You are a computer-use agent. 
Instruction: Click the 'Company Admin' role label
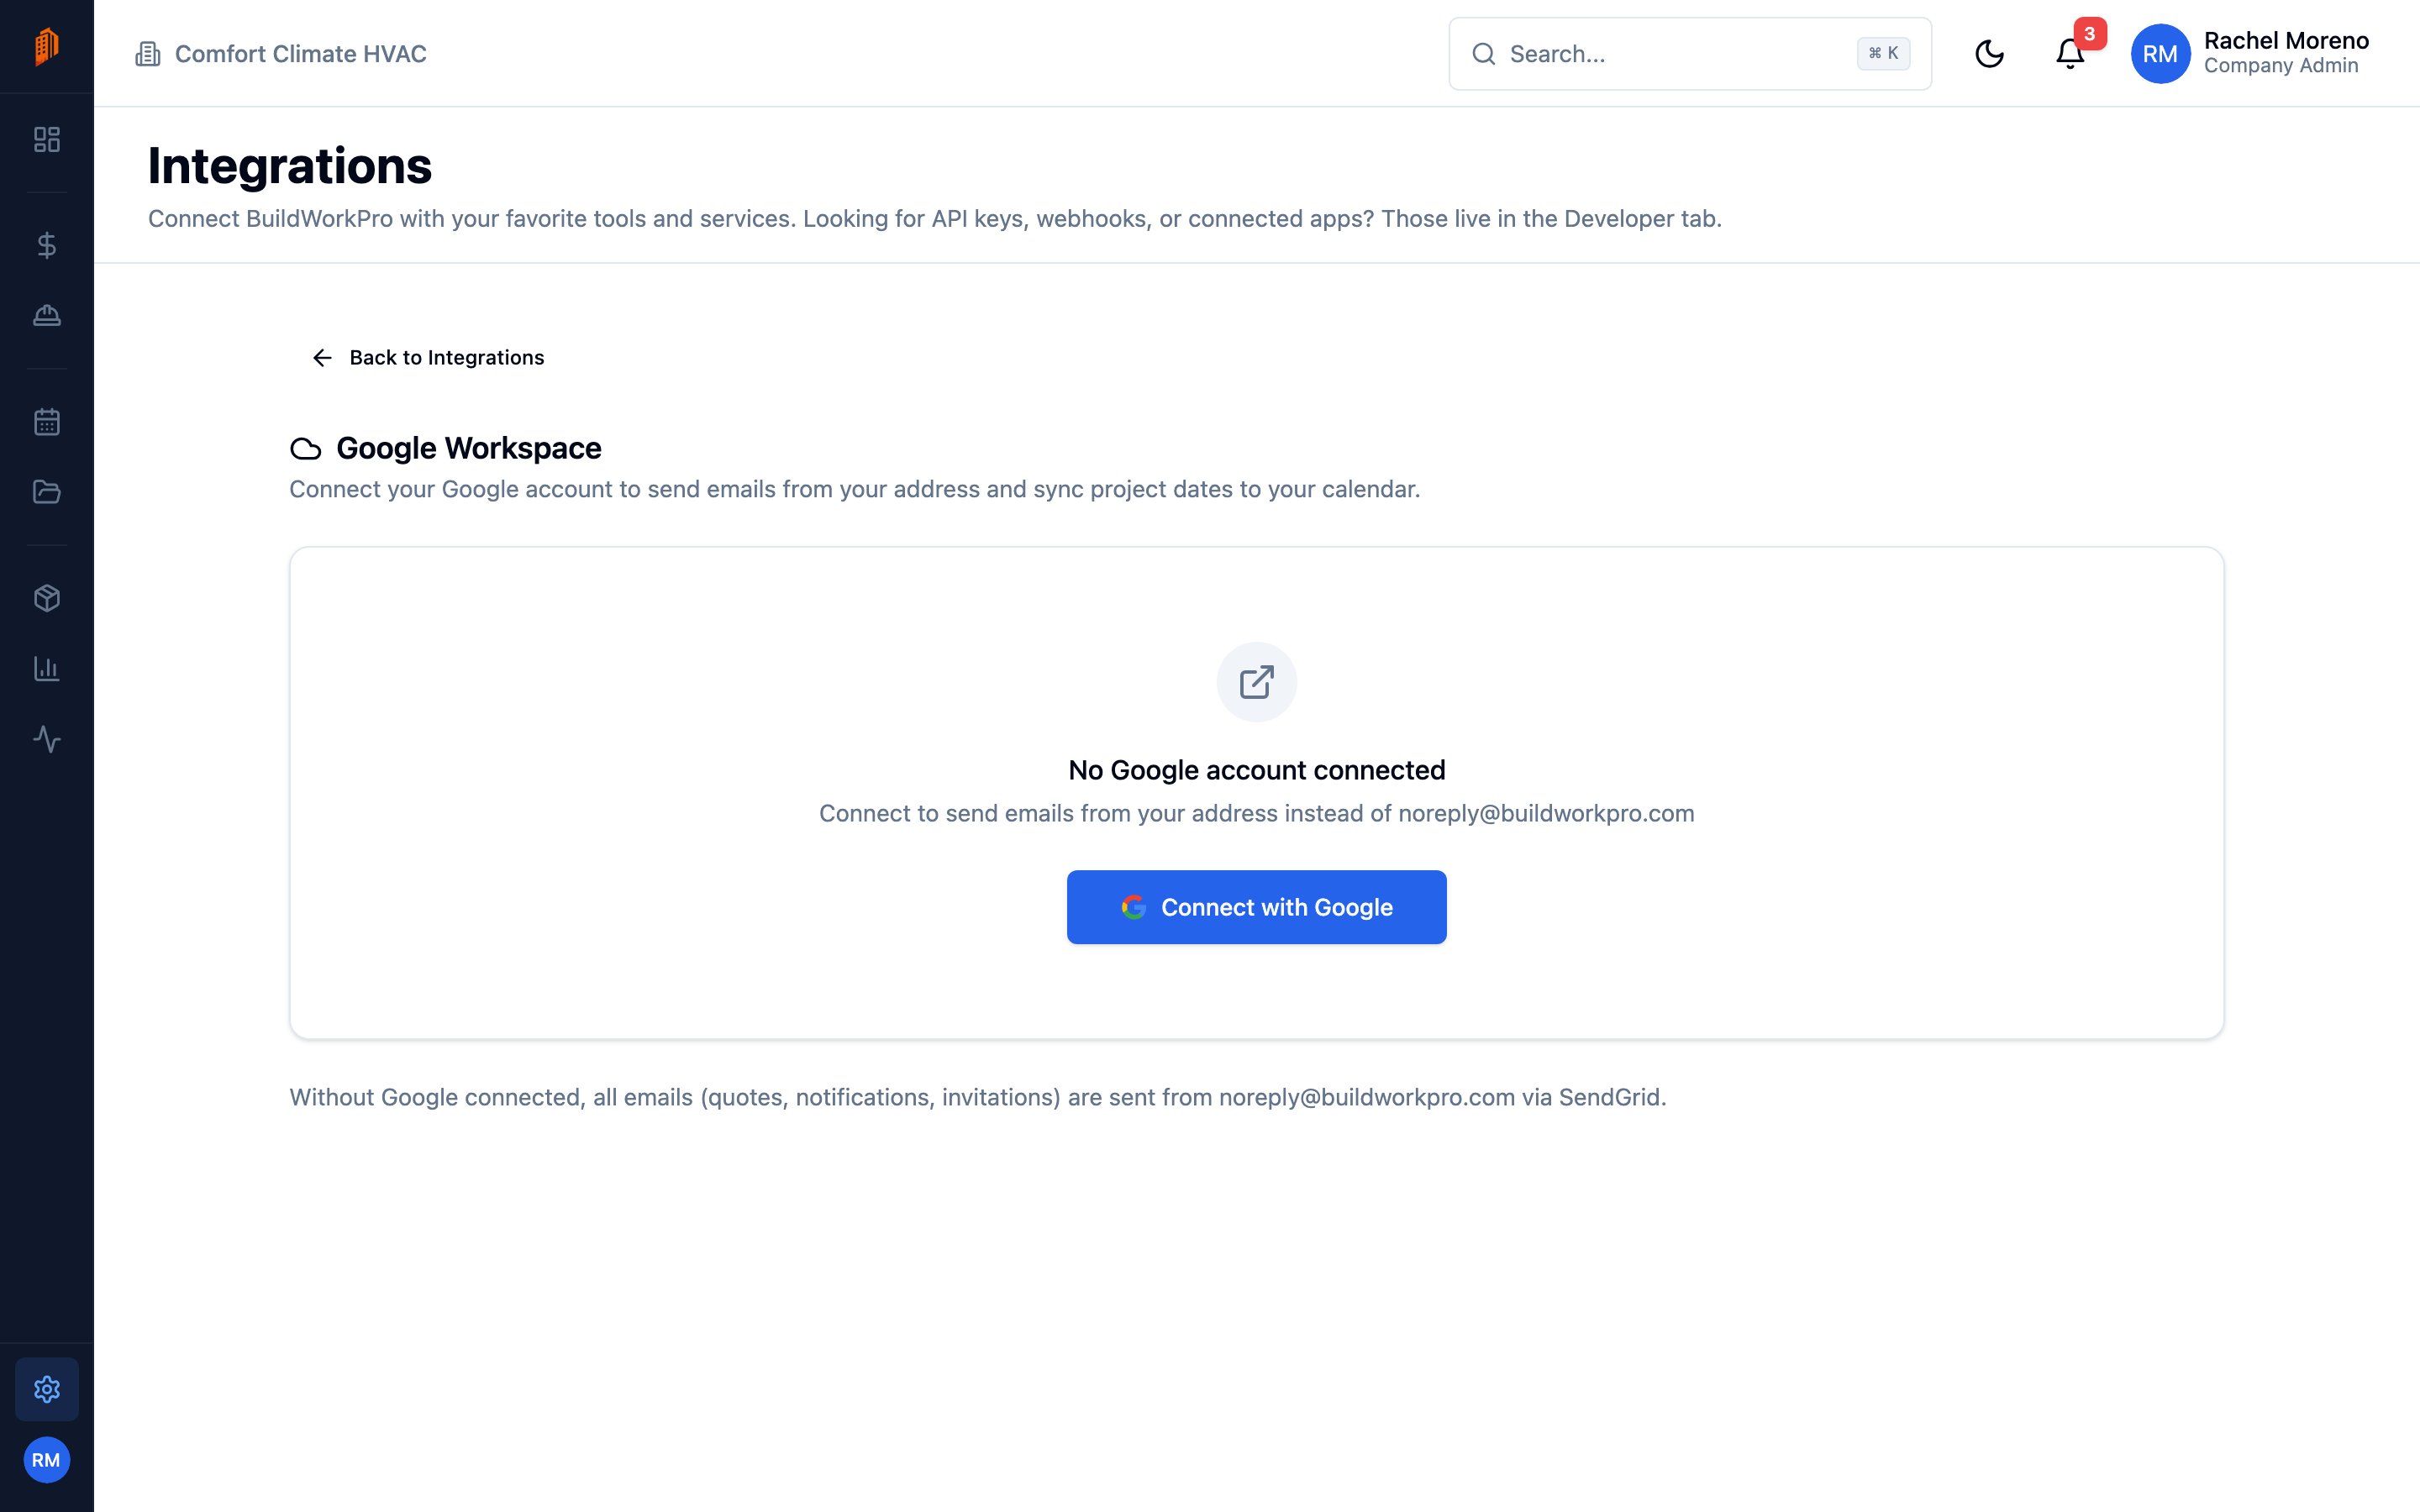[x=2281, y=66]
